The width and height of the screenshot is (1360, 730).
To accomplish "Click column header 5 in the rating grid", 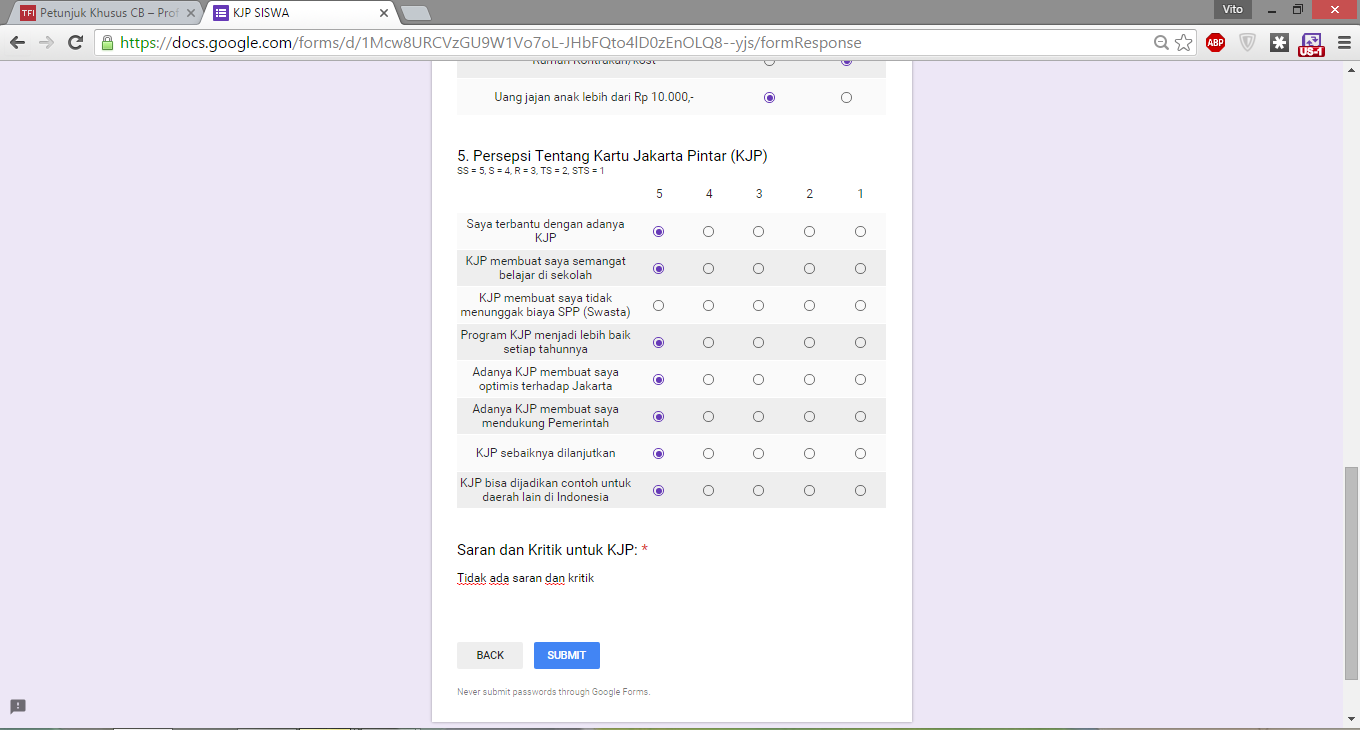I will (x=659, y=194).
